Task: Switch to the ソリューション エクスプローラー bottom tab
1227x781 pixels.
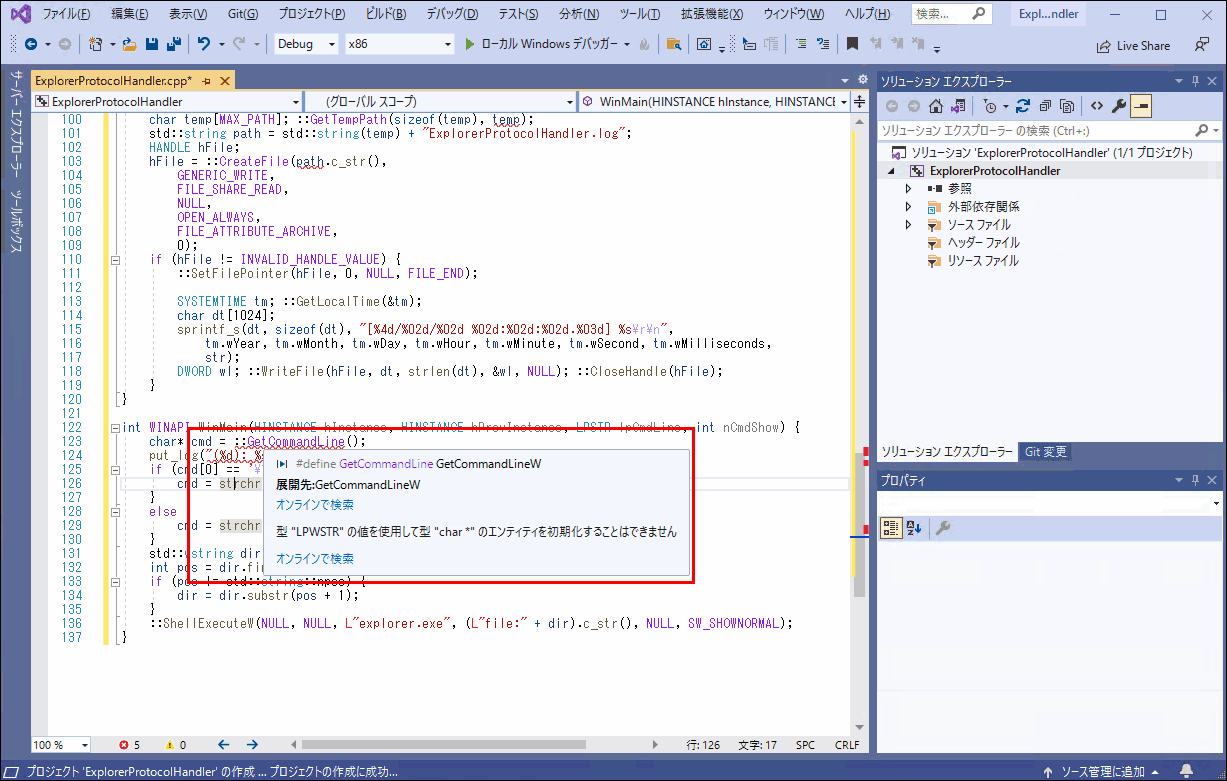Action: tap(946, 452)
